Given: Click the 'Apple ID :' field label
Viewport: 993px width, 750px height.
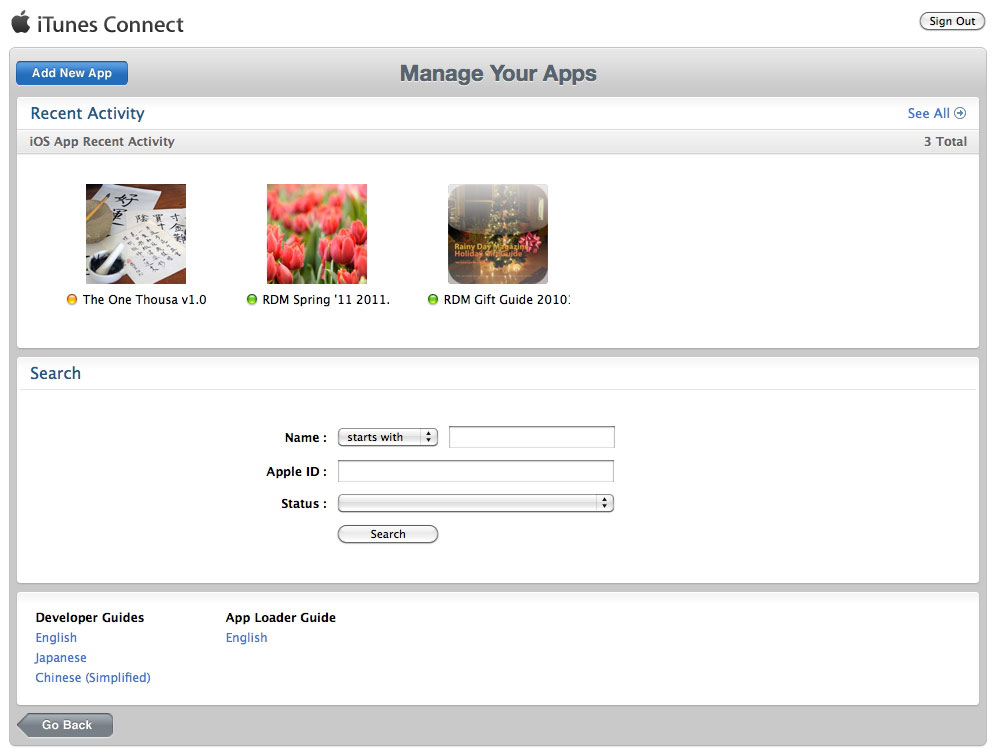Looking at the screenshot, I should 296,472.
